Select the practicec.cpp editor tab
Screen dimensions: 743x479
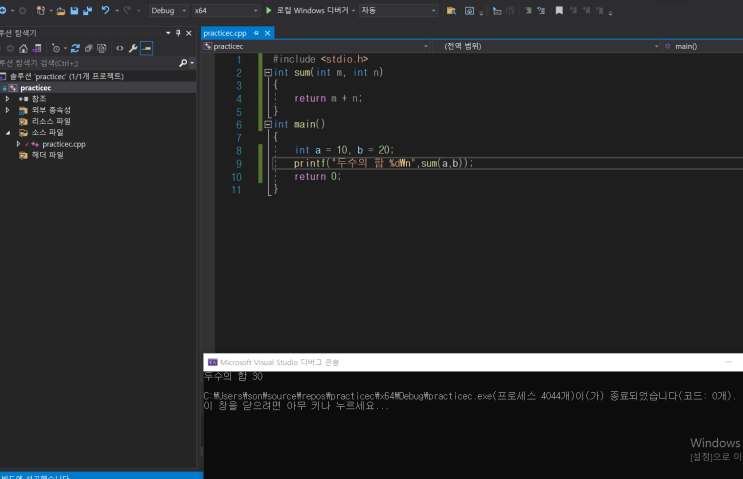[x=225, y=33]
